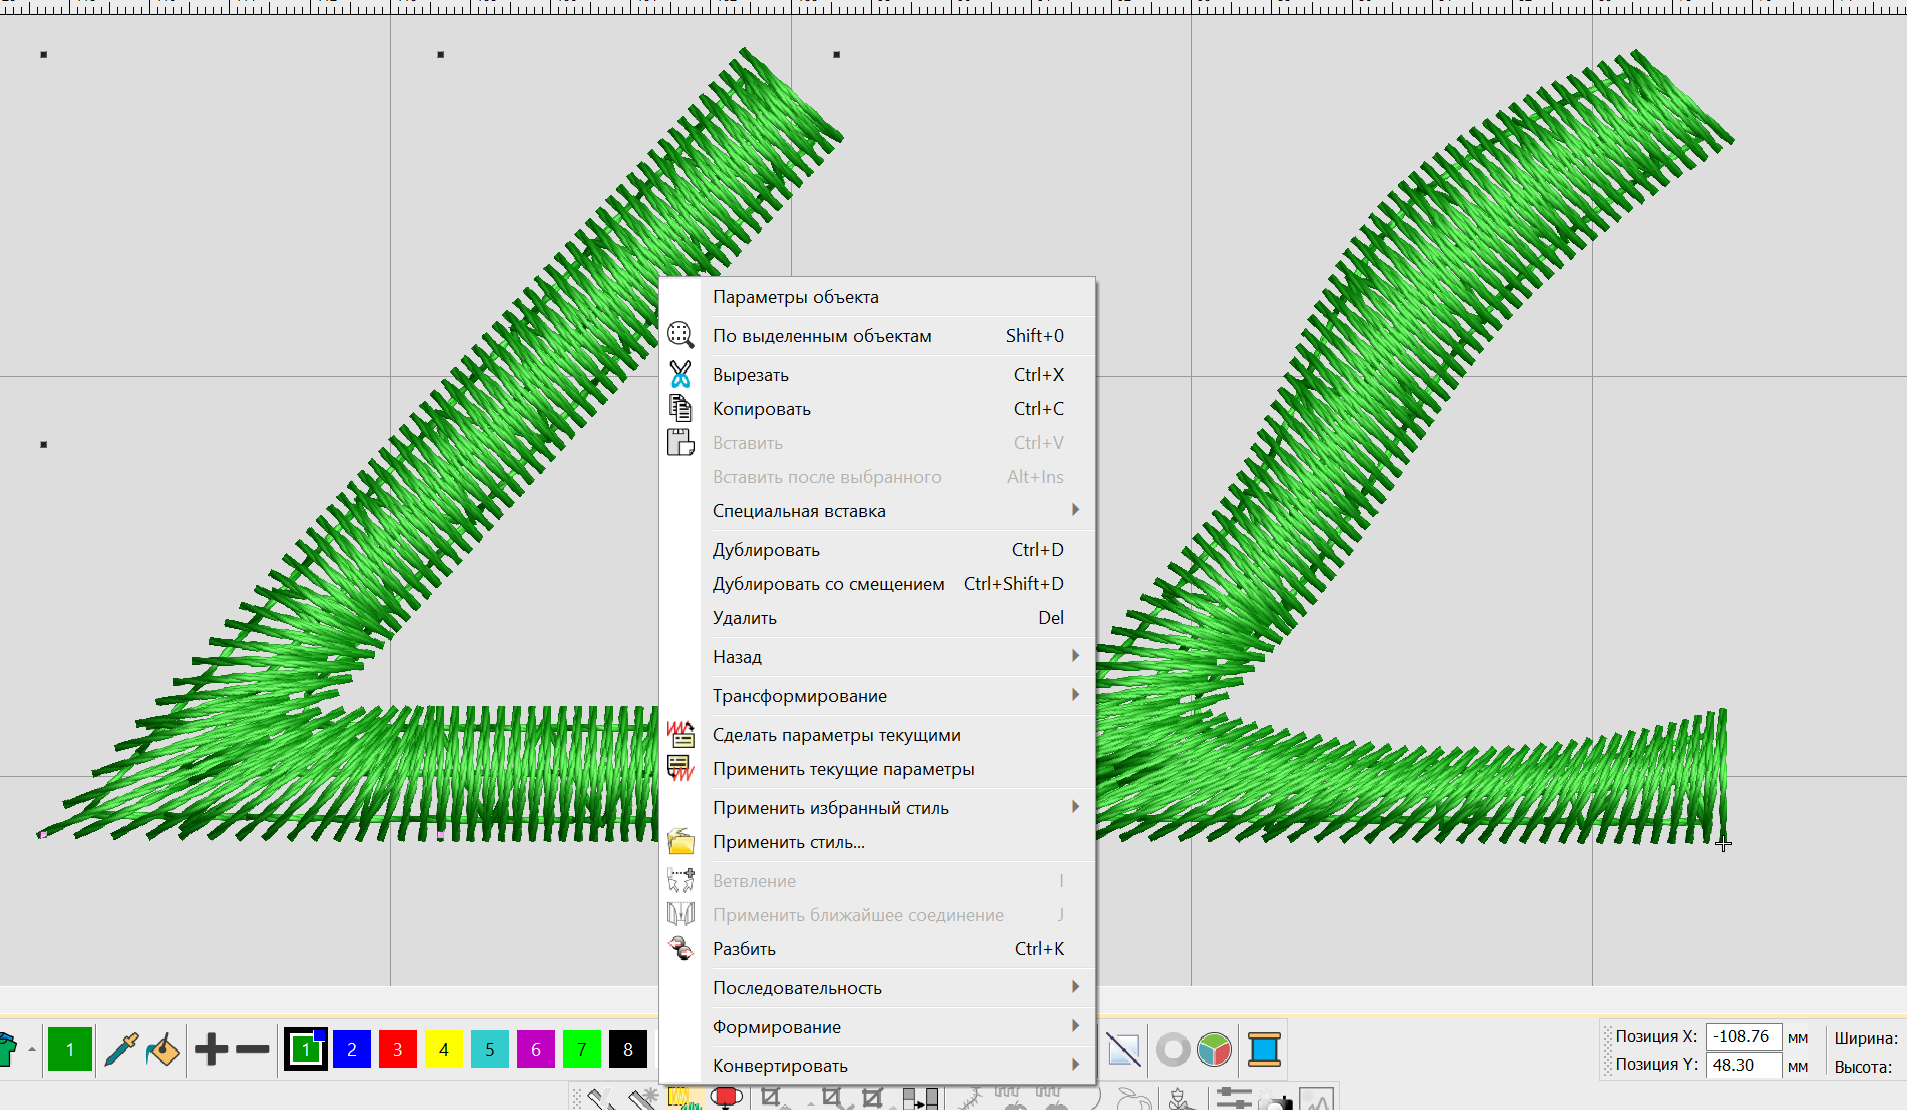Choose Удалить from the context menu

coord(744,618)
